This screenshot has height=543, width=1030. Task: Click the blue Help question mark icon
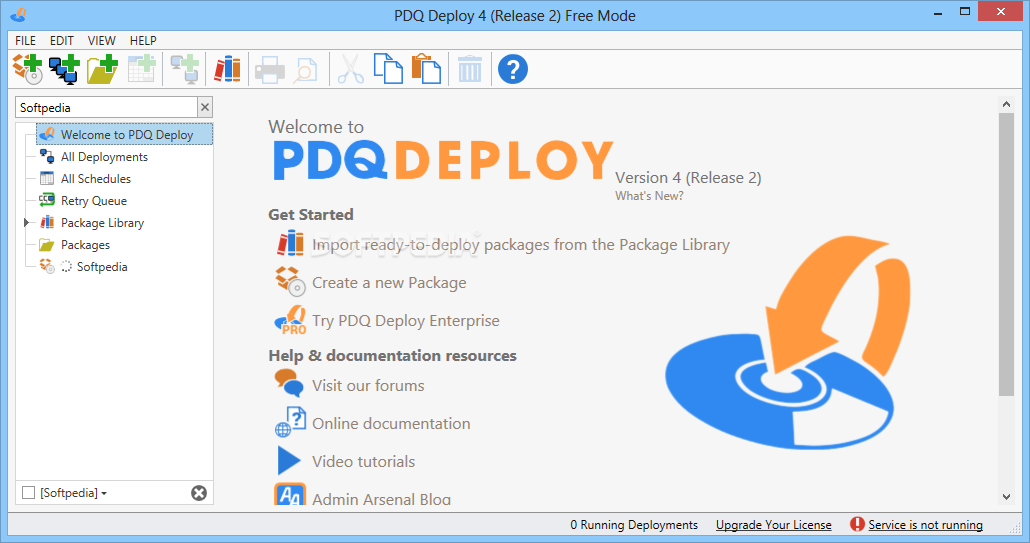click(513, 69)
